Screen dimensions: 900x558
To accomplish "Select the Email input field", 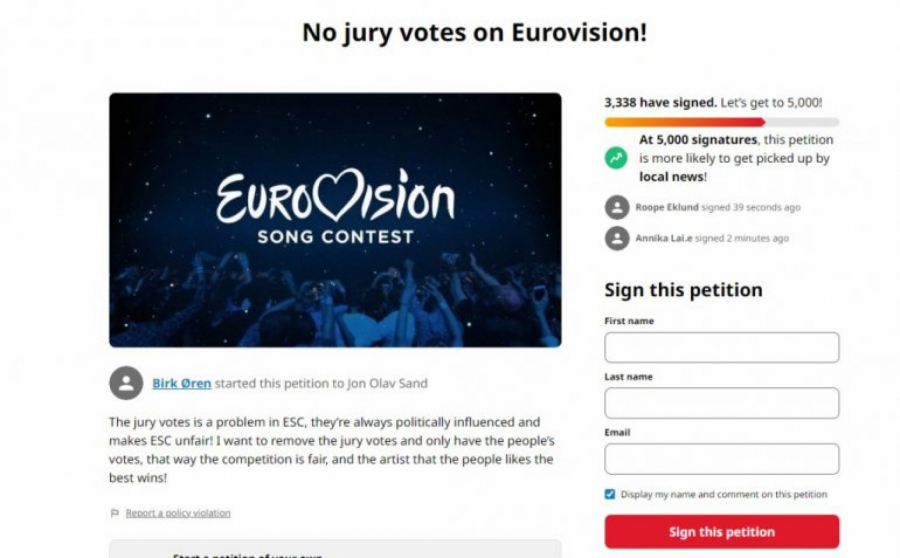I will click(x=721, y=459).
